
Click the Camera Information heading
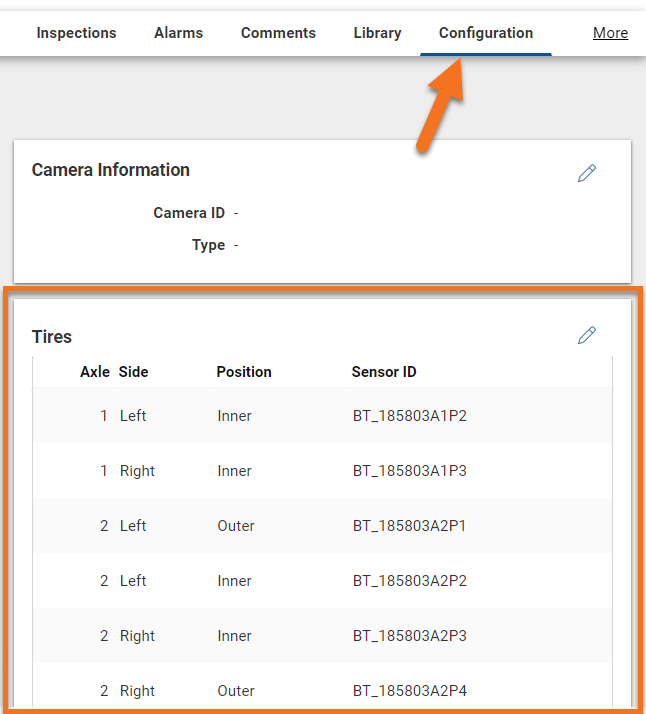click(x=111, y=170)
